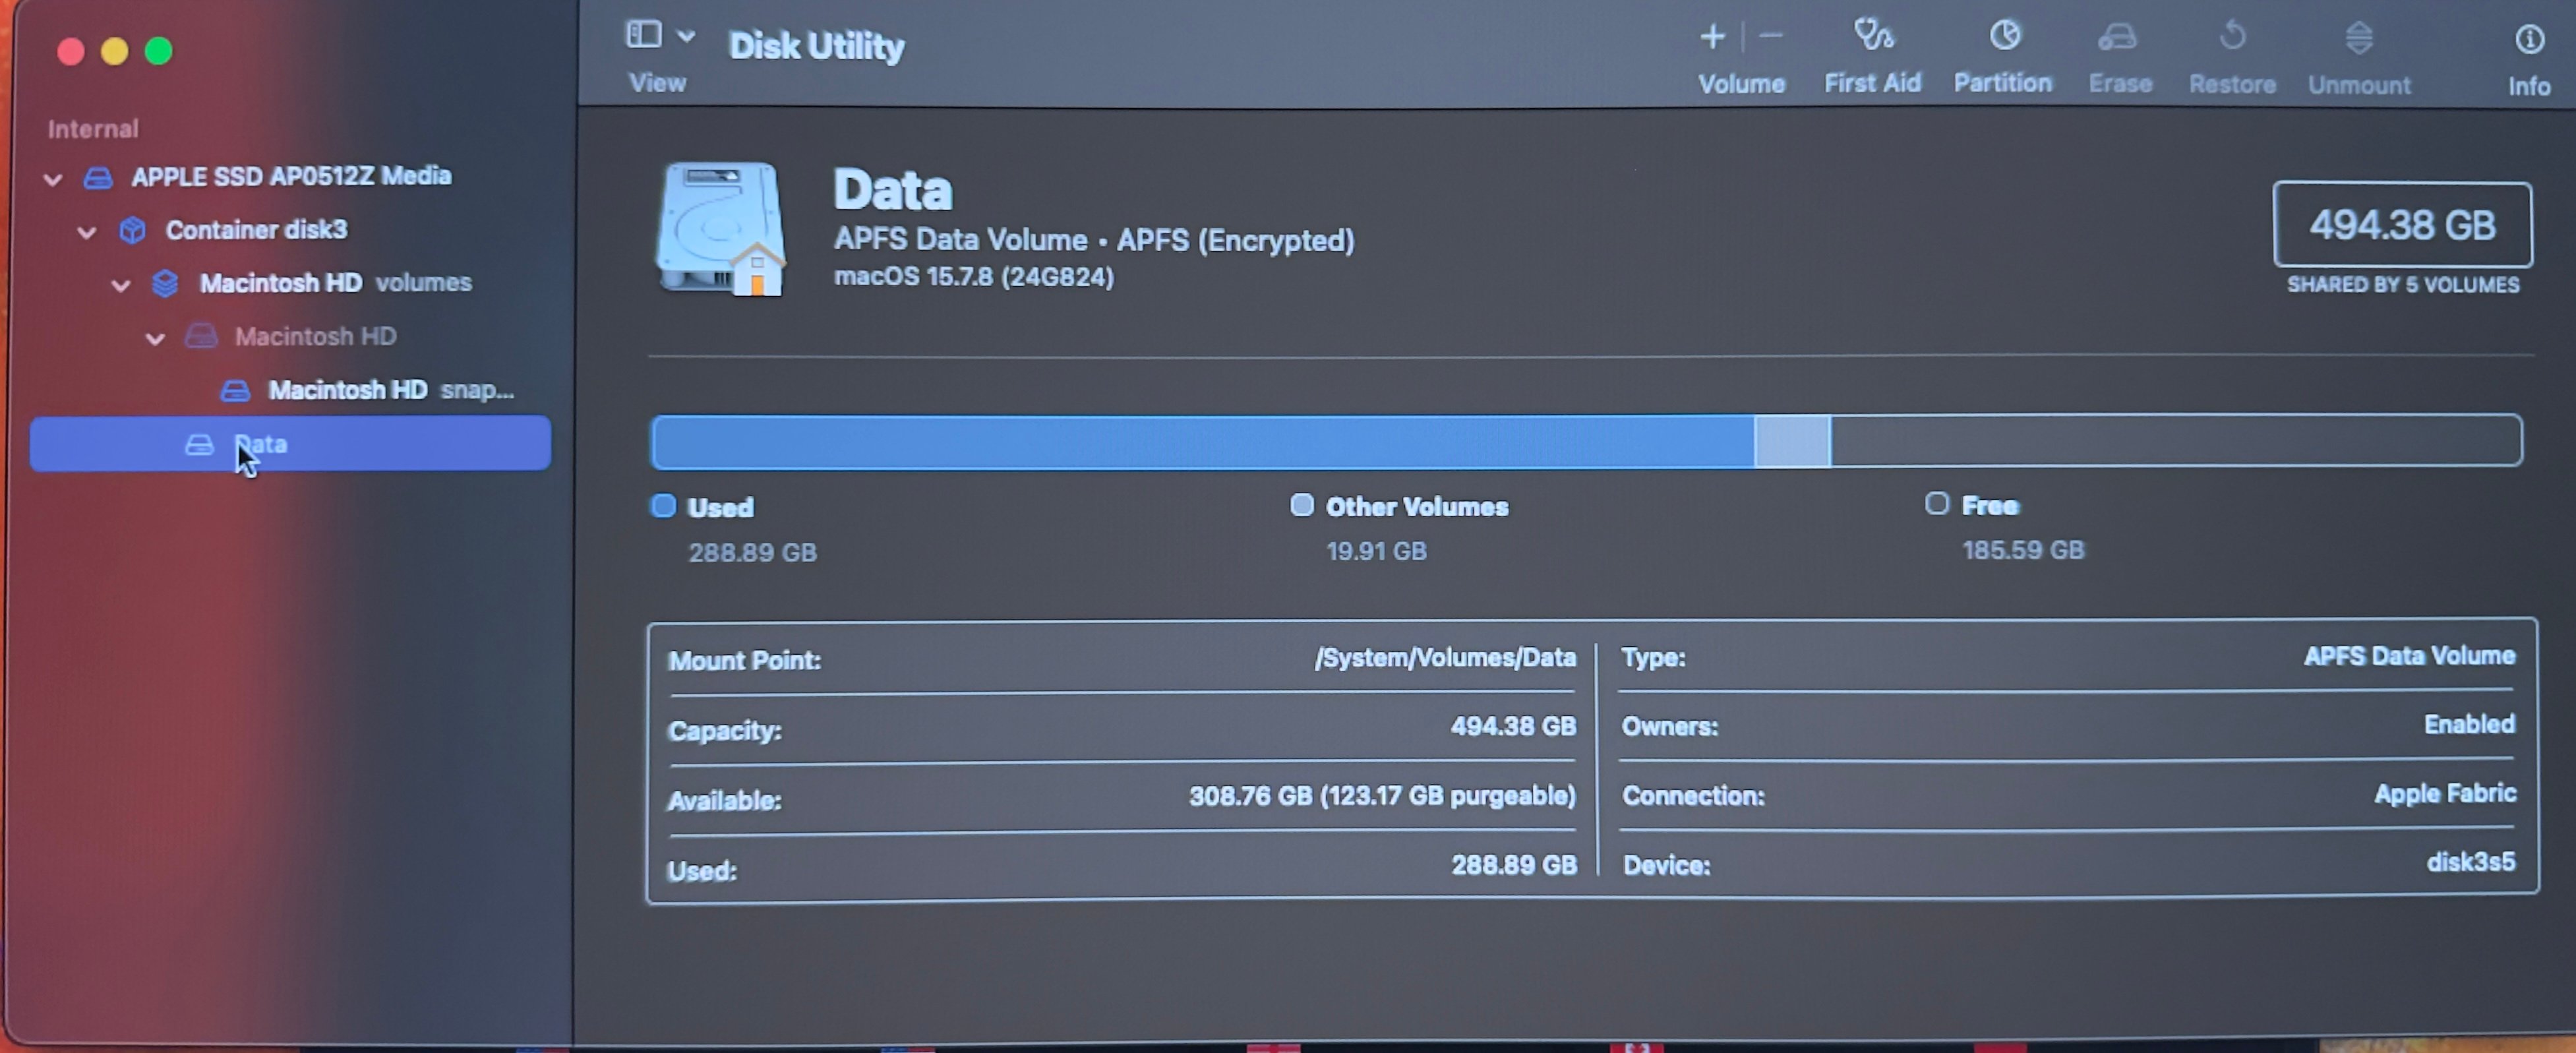Click the Container disk3 cube icon
Viewport: 2576px width, 1053px height.
click(132, 231)
